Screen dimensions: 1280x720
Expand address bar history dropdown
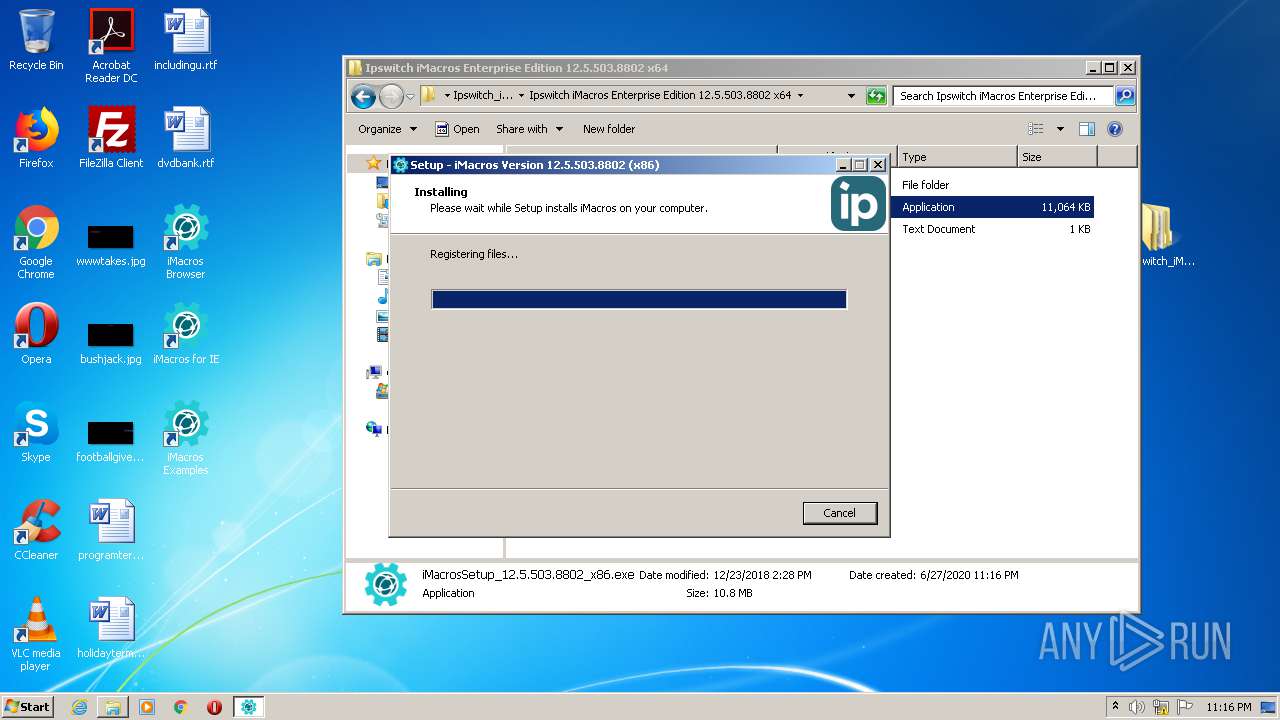(x=851, y=96)
